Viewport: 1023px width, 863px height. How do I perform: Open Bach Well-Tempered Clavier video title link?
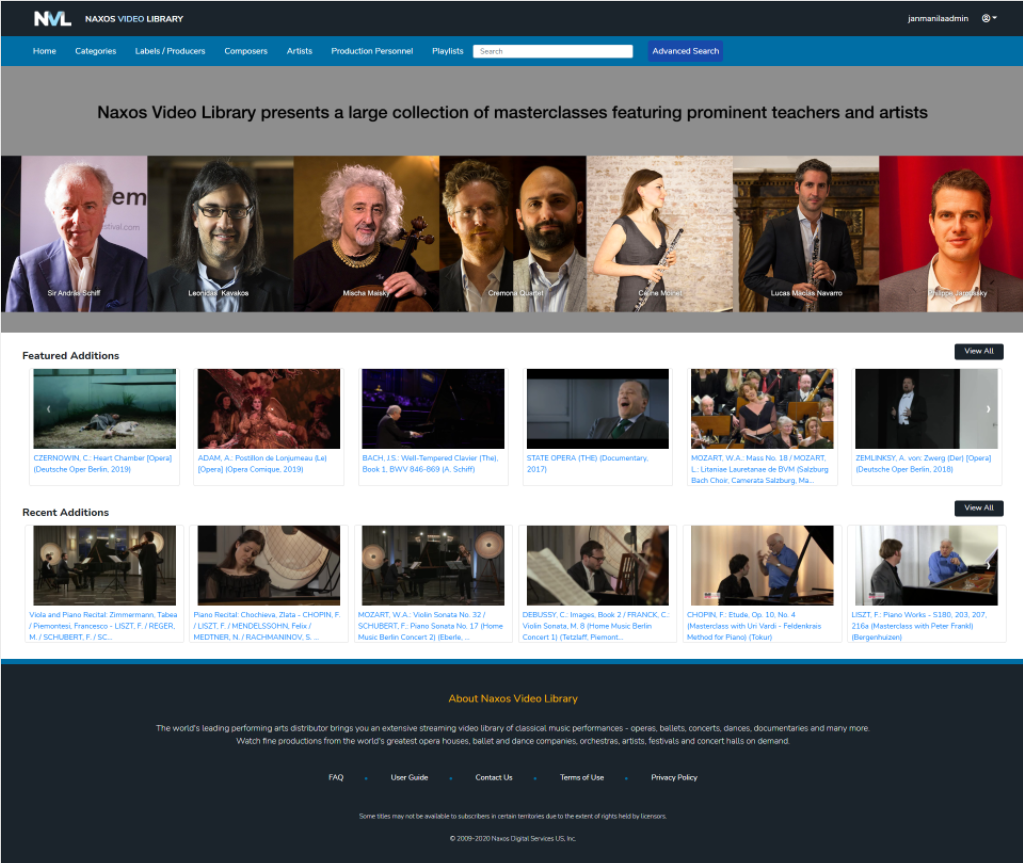(x=430, y=463)
